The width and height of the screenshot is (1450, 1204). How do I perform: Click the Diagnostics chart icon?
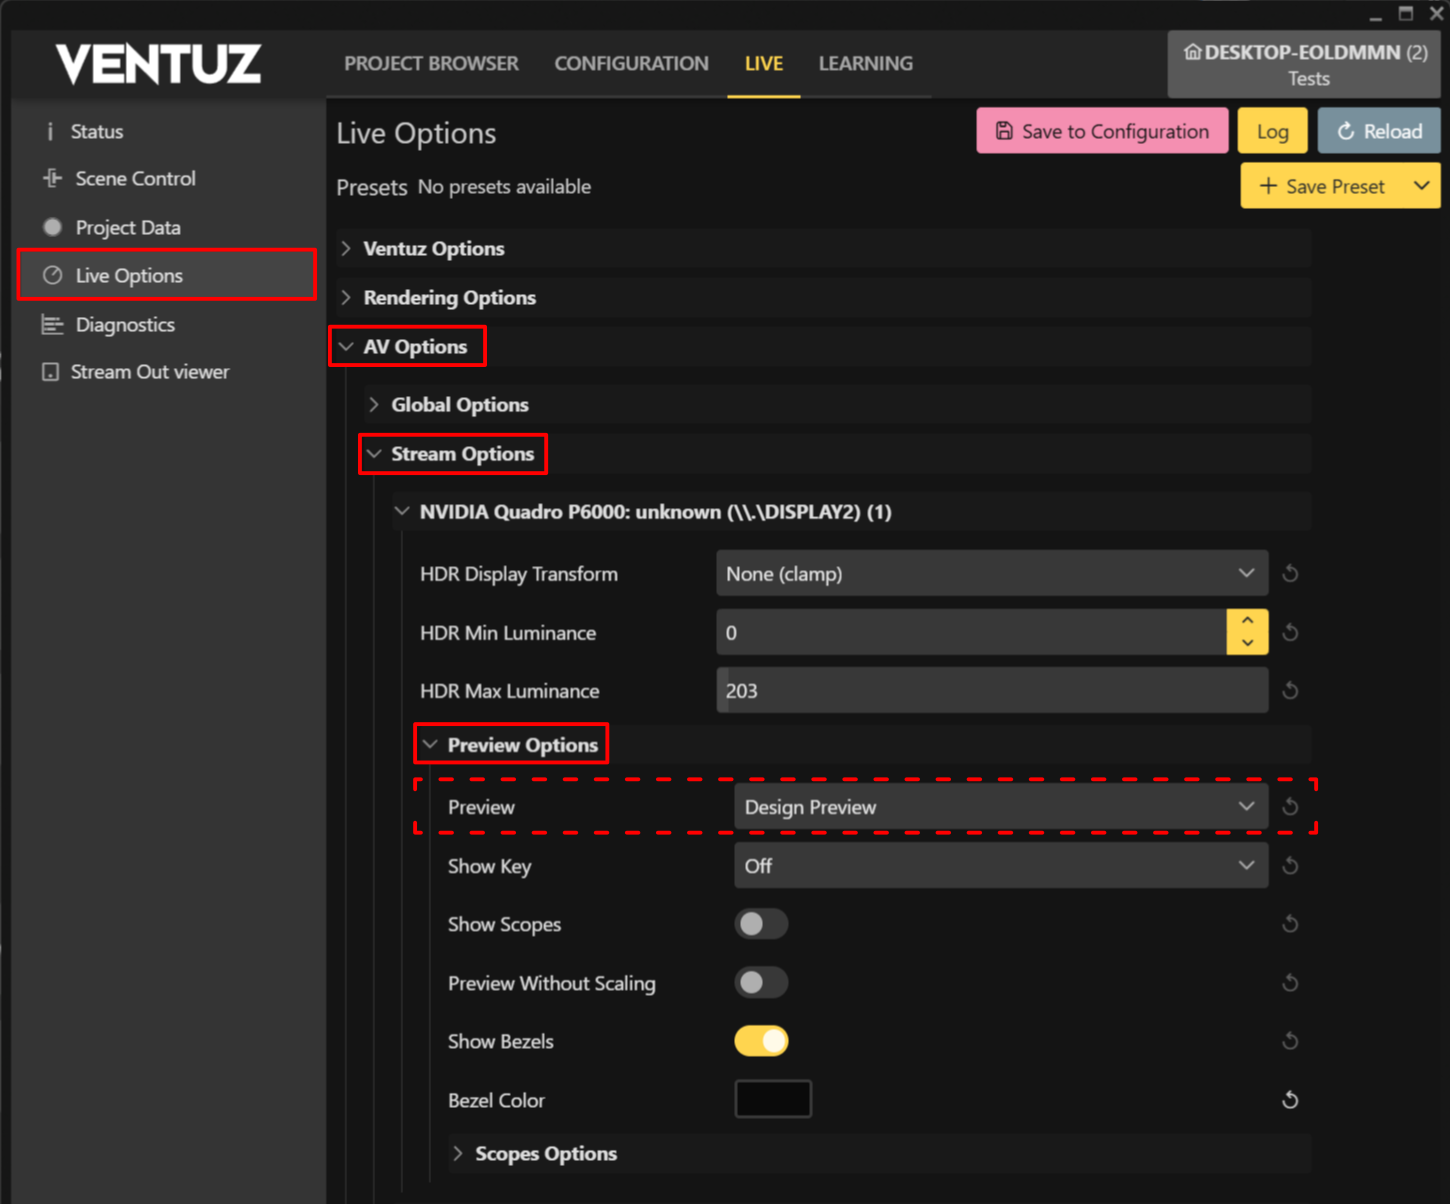click(52, 325)
